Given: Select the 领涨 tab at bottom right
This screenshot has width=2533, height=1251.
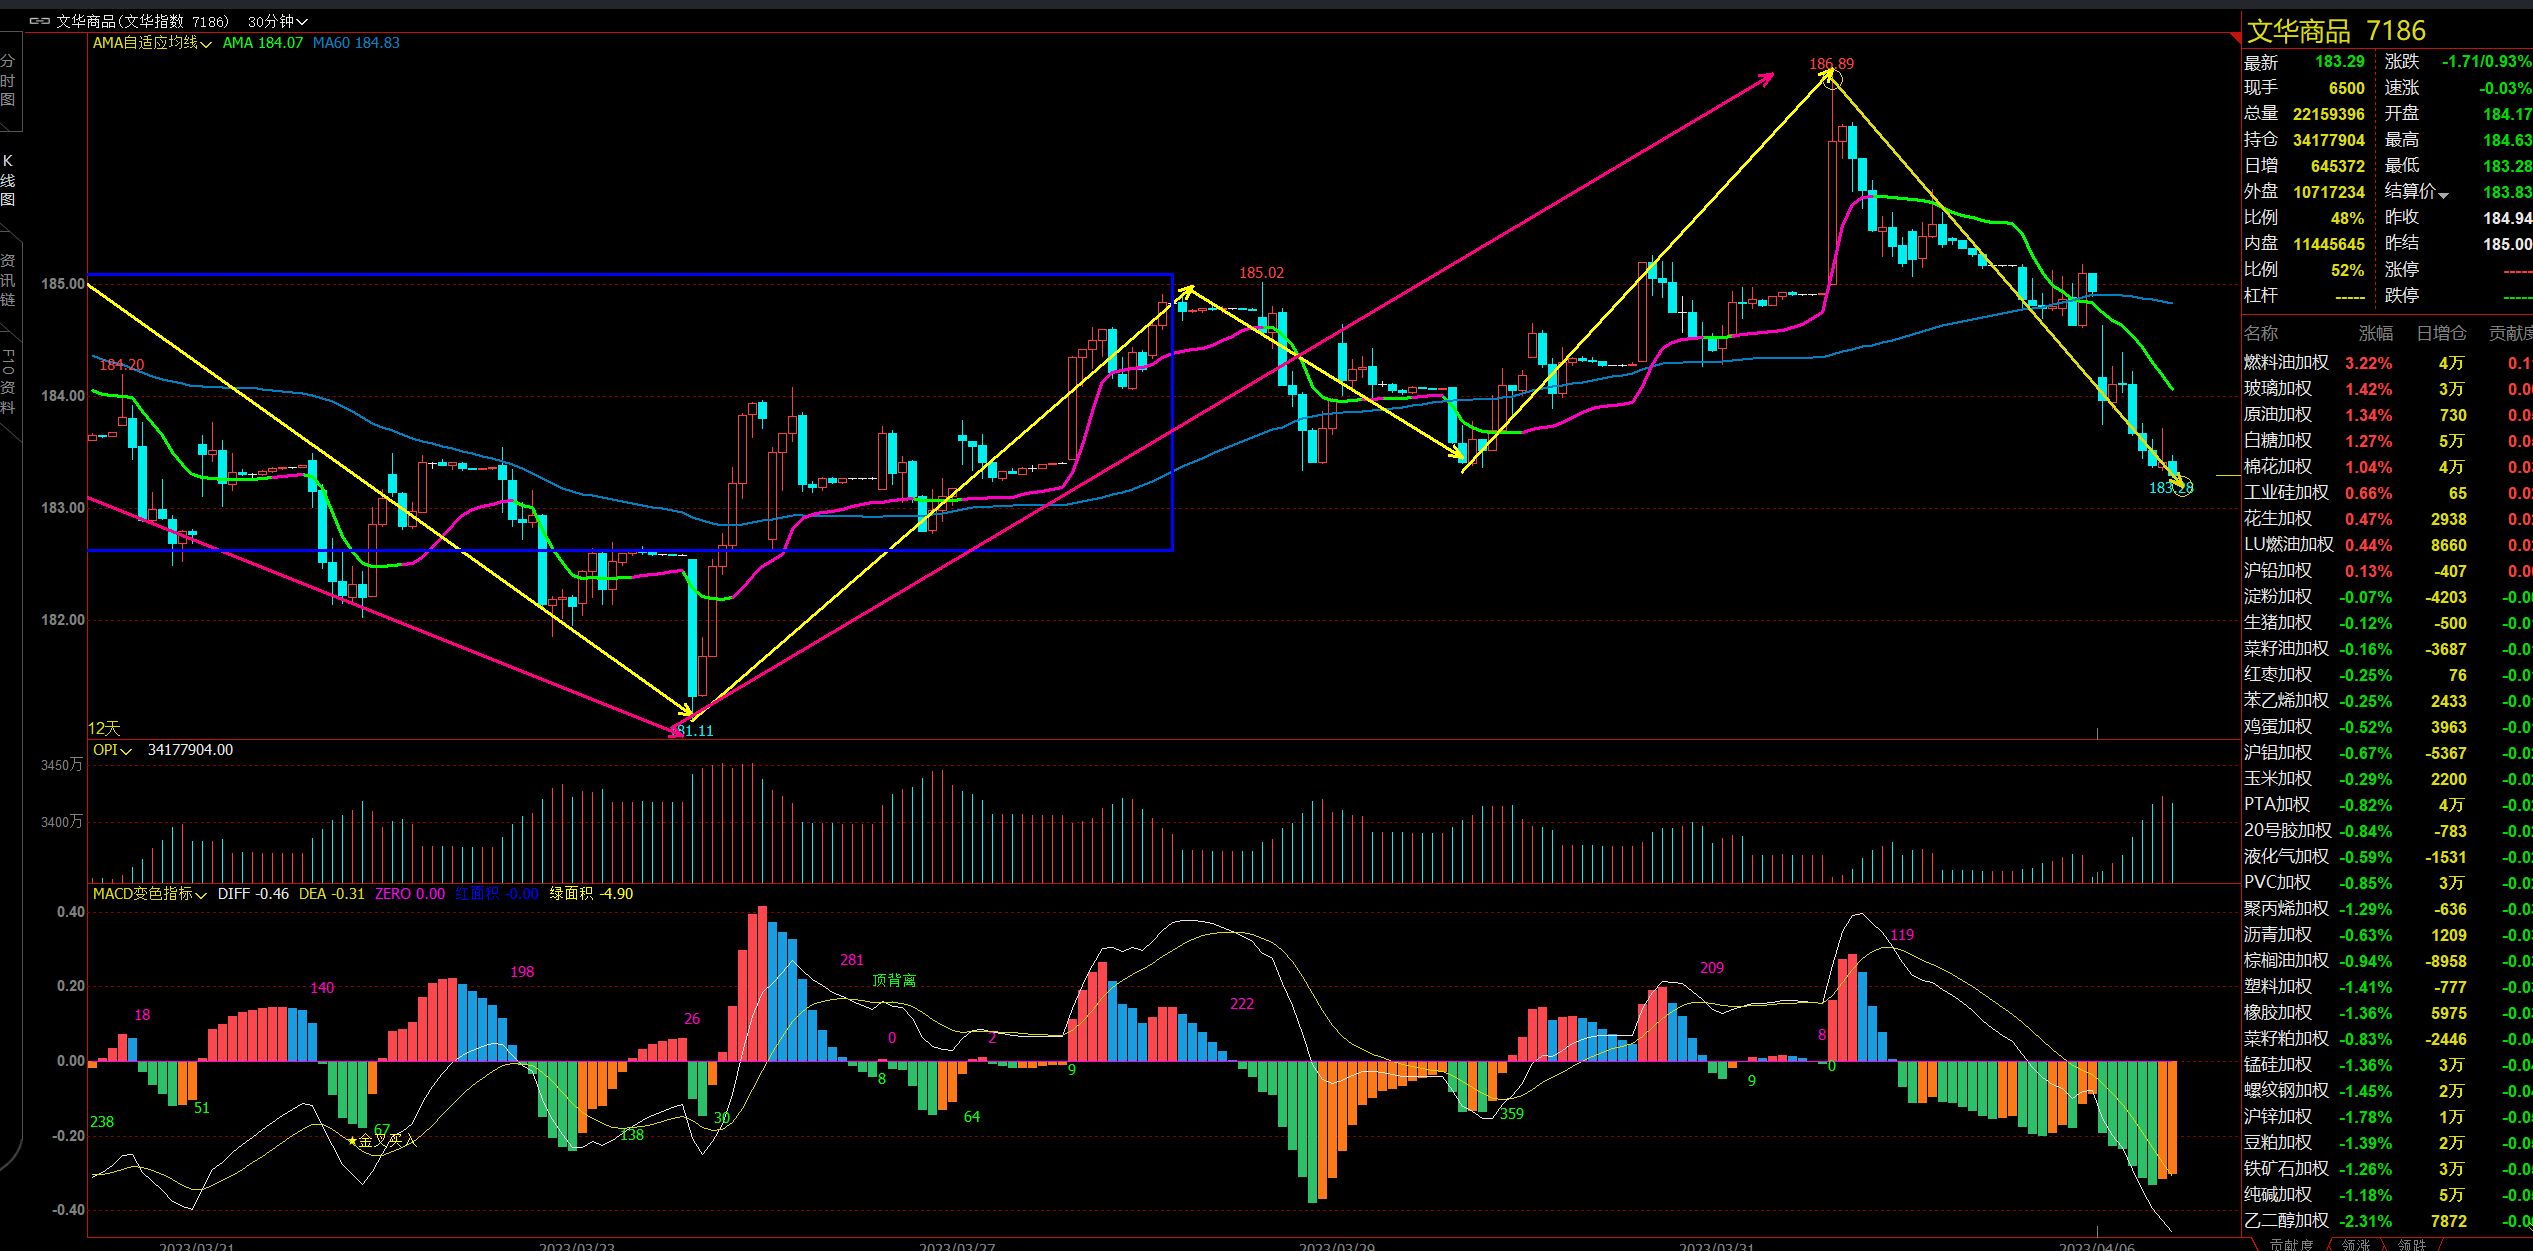Looking at the screenshot, I should point(2355,1244).
